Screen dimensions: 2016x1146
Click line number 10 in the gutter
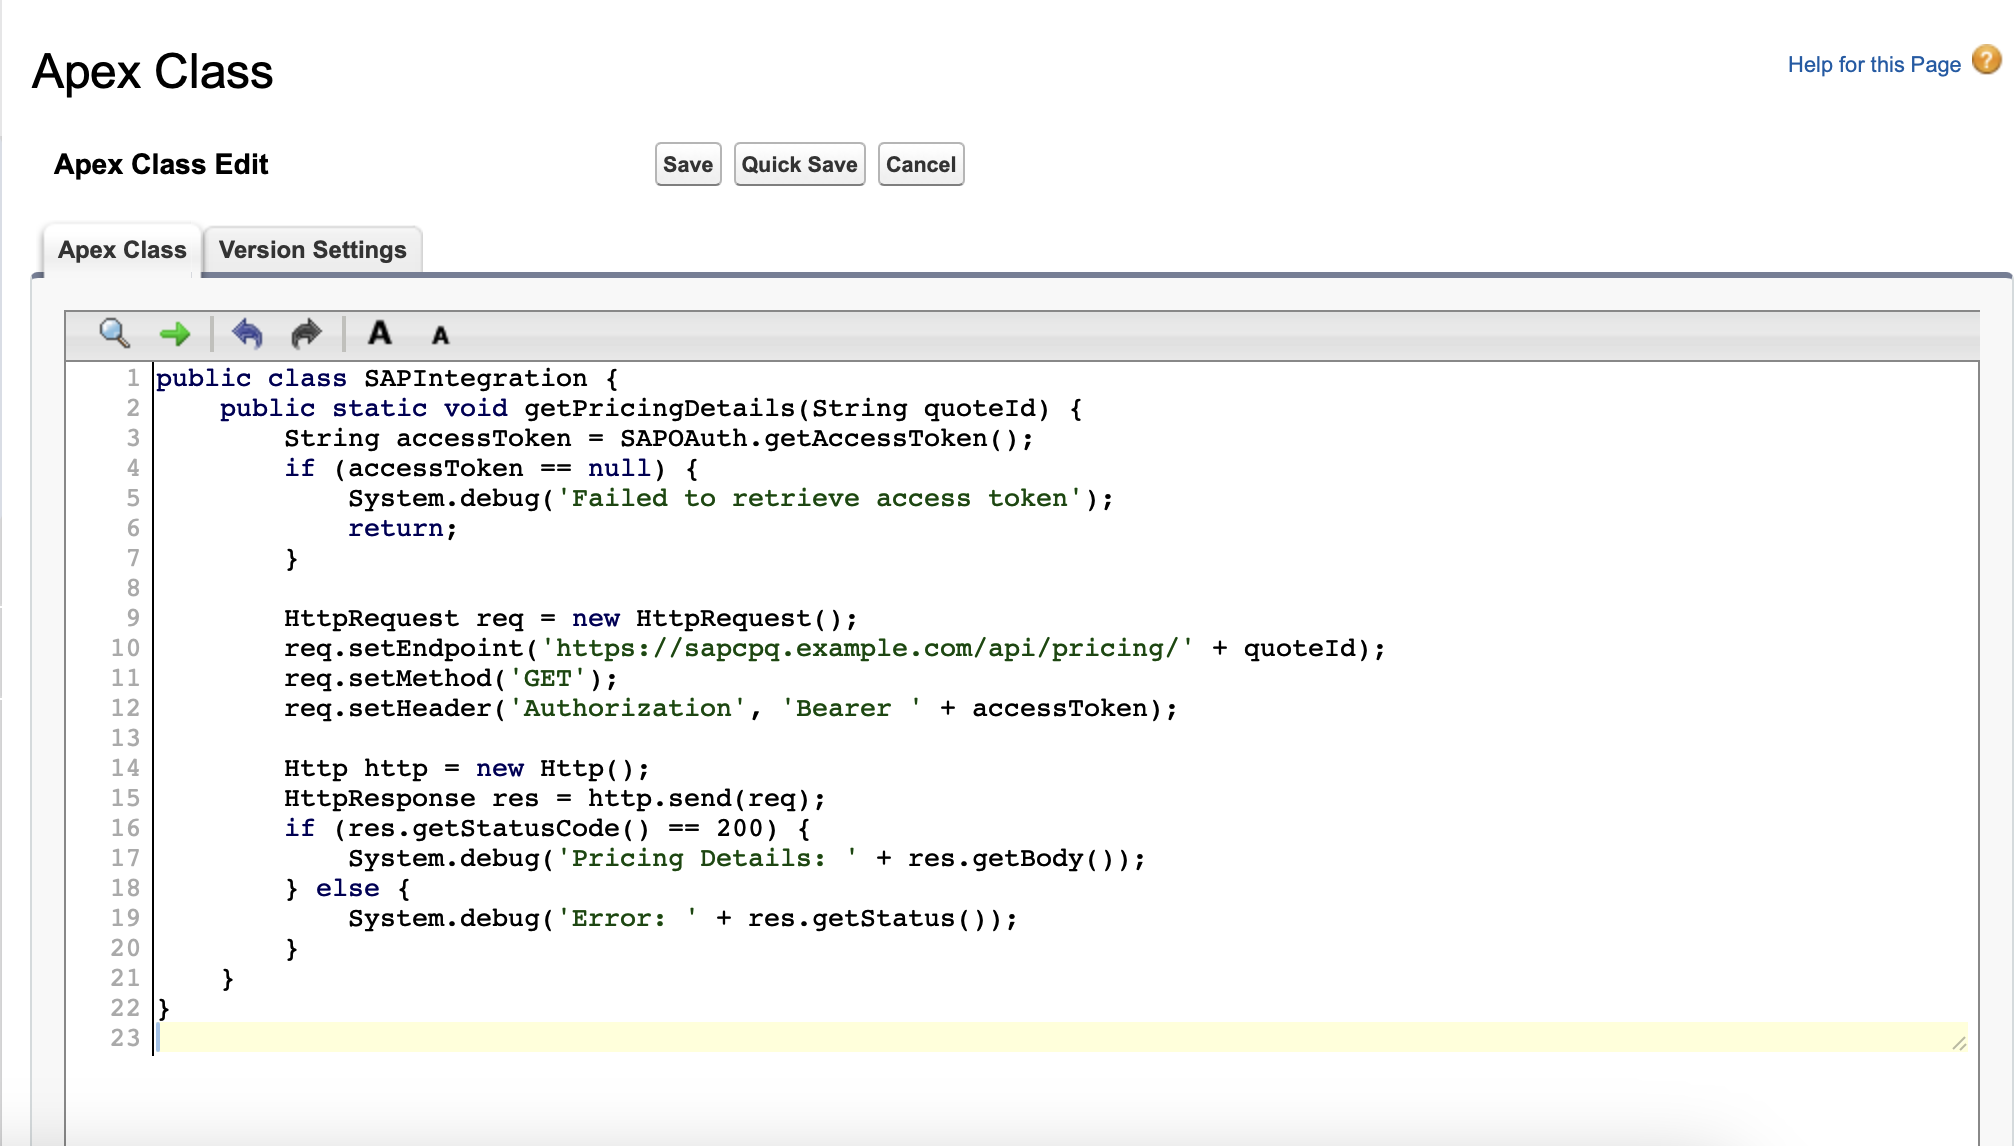[125, 648]
